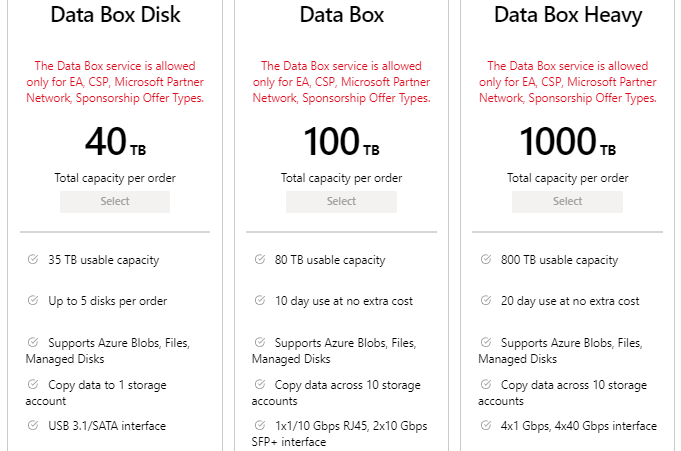Click checkmark icon beside 80 TB usable capacity
This screenshot has width=681, height=451.
coord(260,259)
